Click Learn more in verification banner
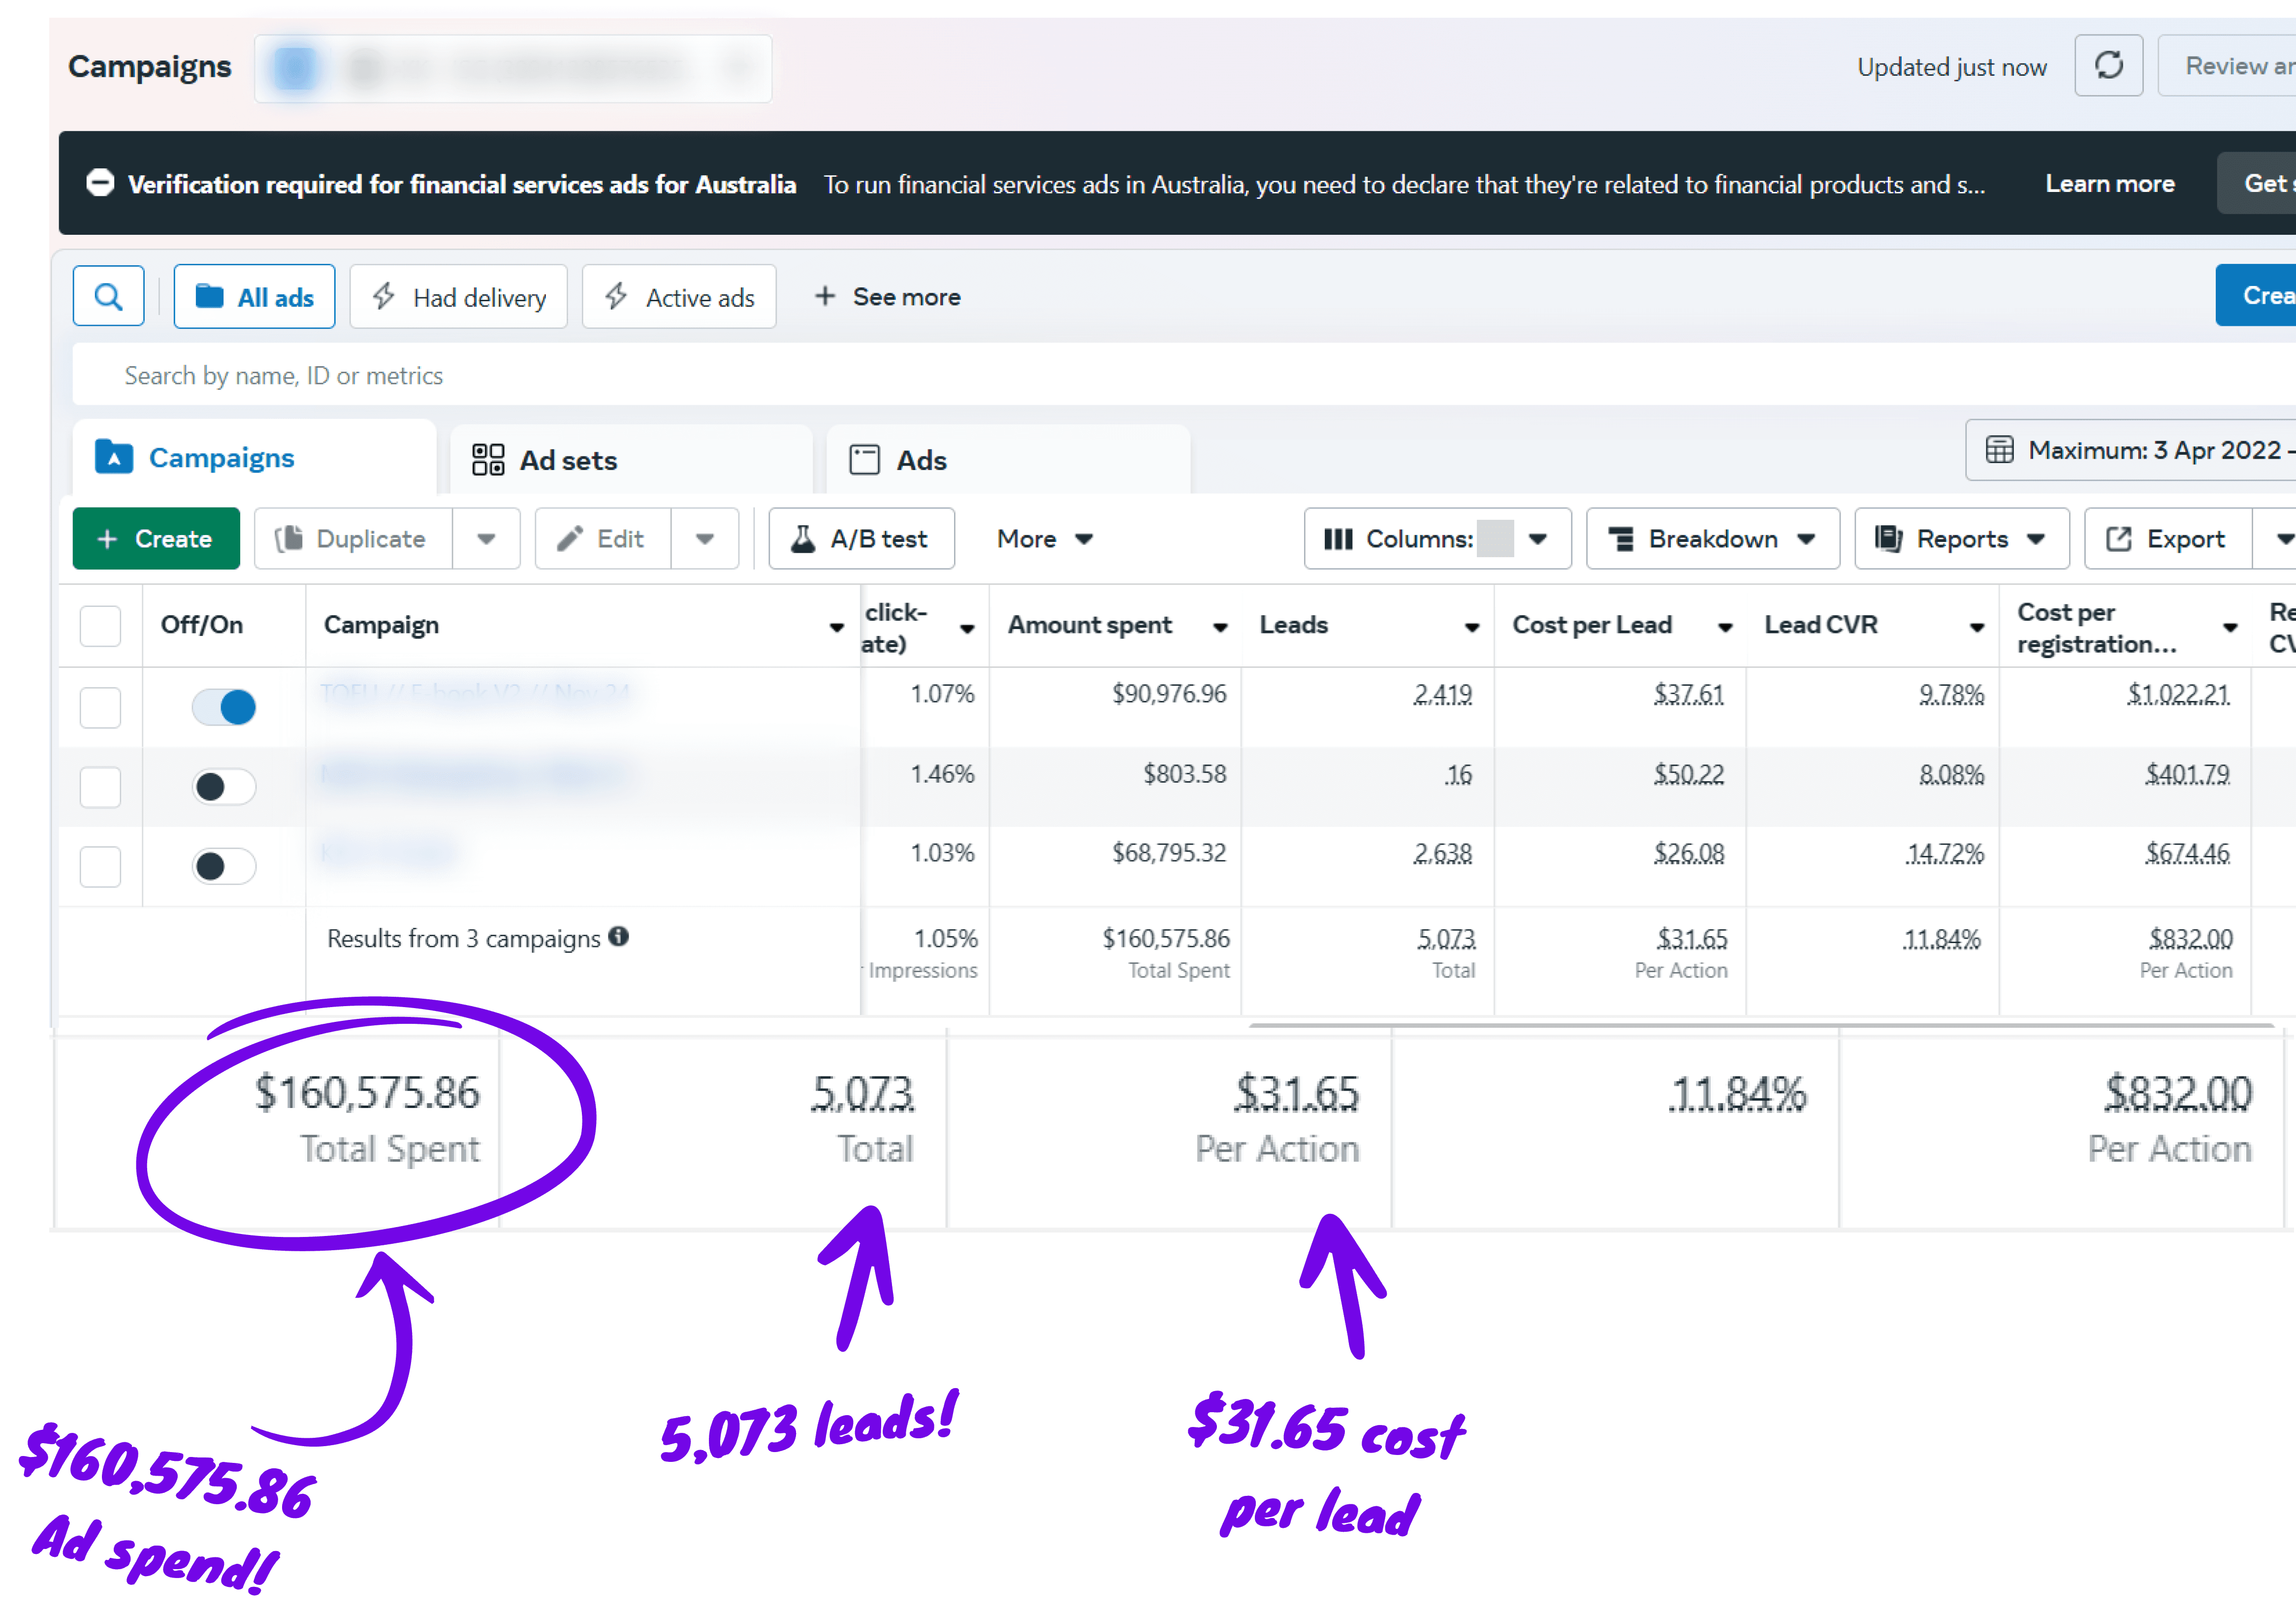Screen dimensions: 2296x1614 (x=2109, y=184)
